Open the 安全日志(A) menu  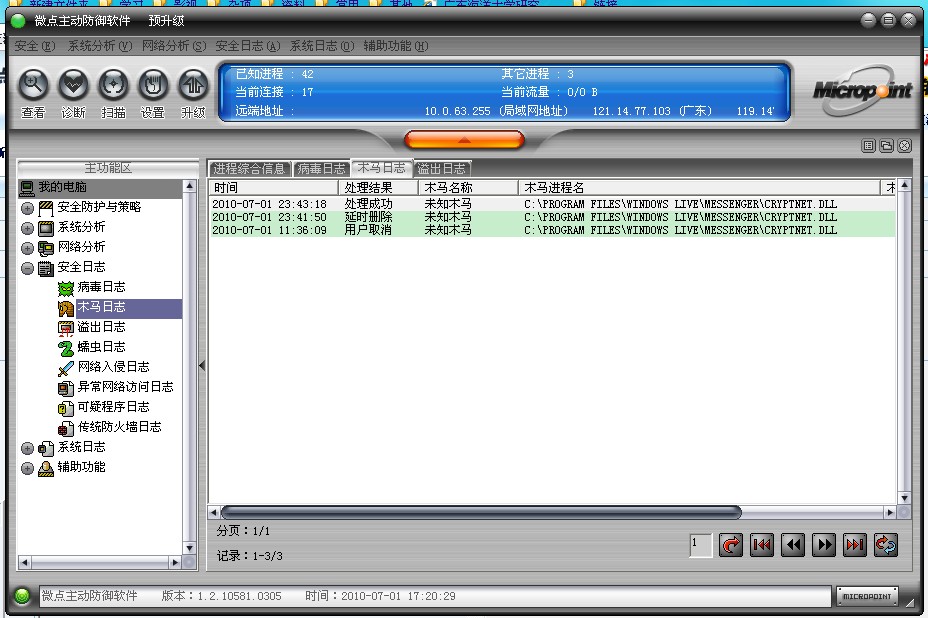(x=248, y=46)
